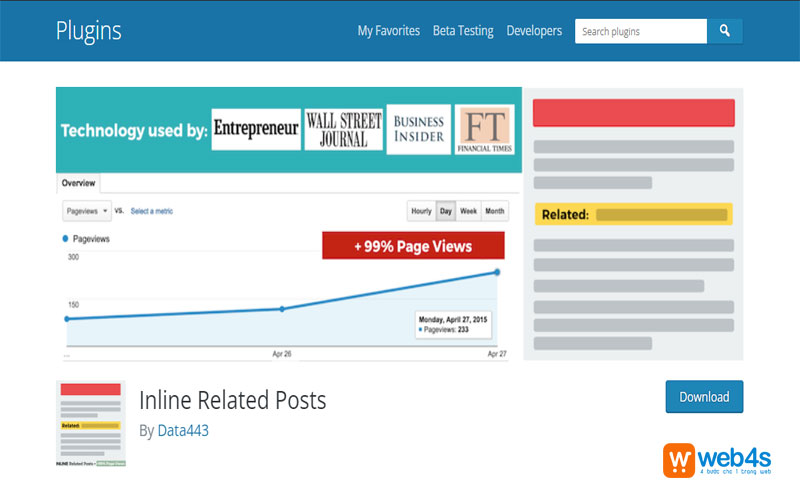Switch chart to Month view

click(495, 211)
